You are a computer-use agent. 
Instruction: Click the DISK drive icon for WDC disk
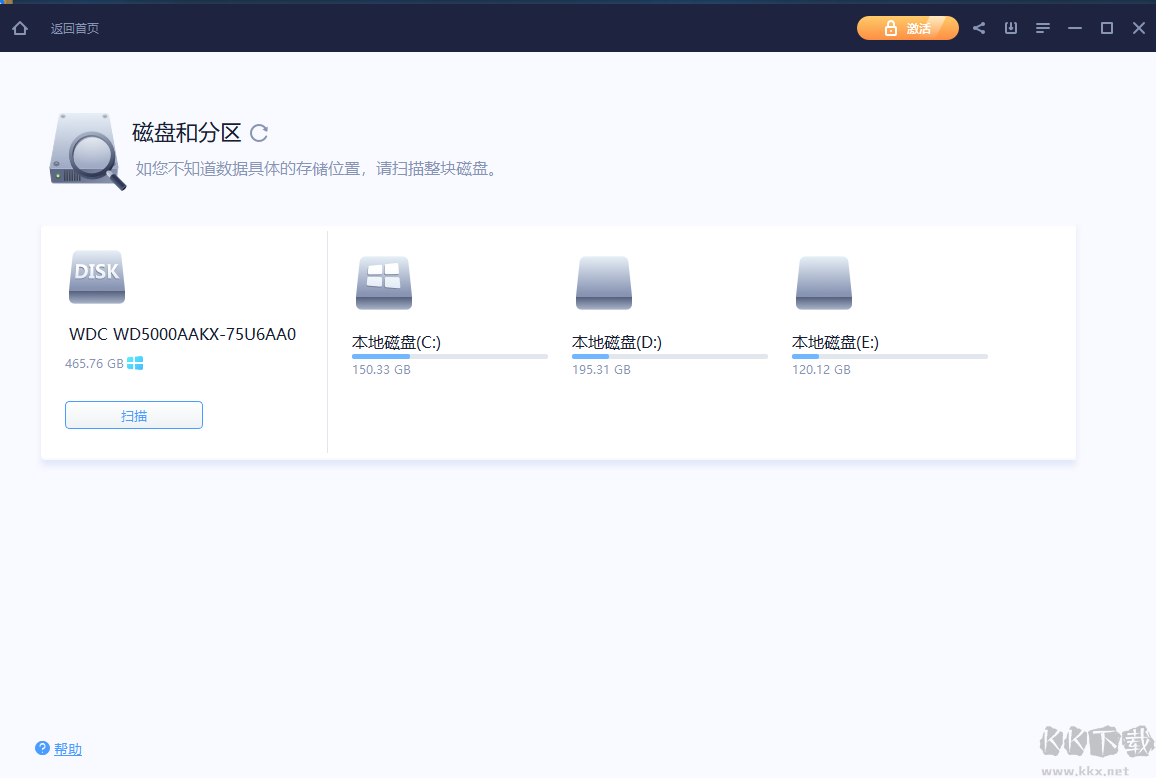(96, 277)
